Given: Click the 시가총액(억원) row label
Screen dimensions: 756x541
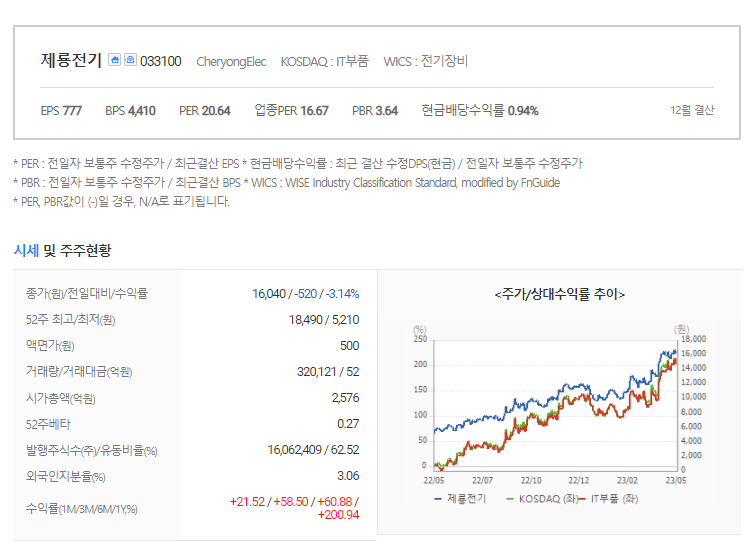Looking at the screenshot, I should click(x=61, y=398).
